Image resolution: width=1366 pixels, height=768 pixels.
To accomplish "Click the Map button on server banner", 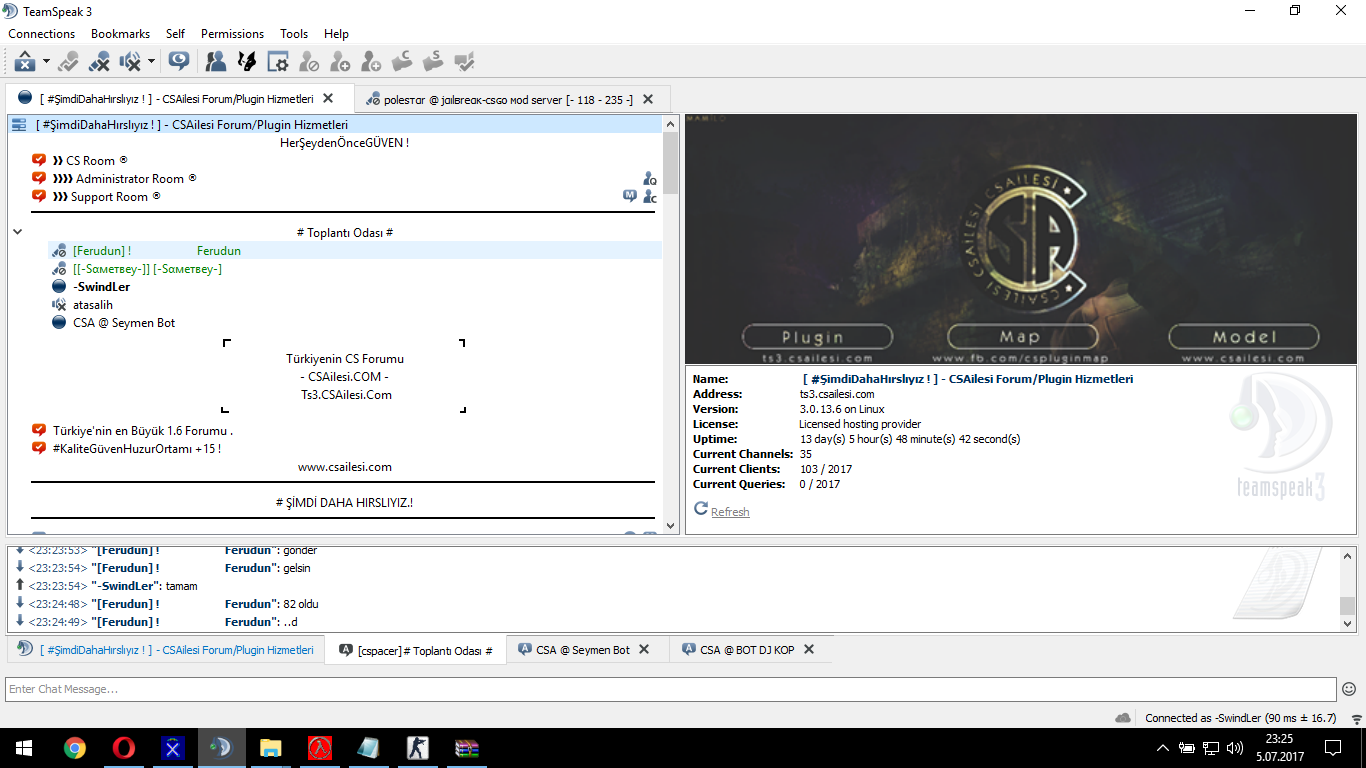I will coord(1021,337).
